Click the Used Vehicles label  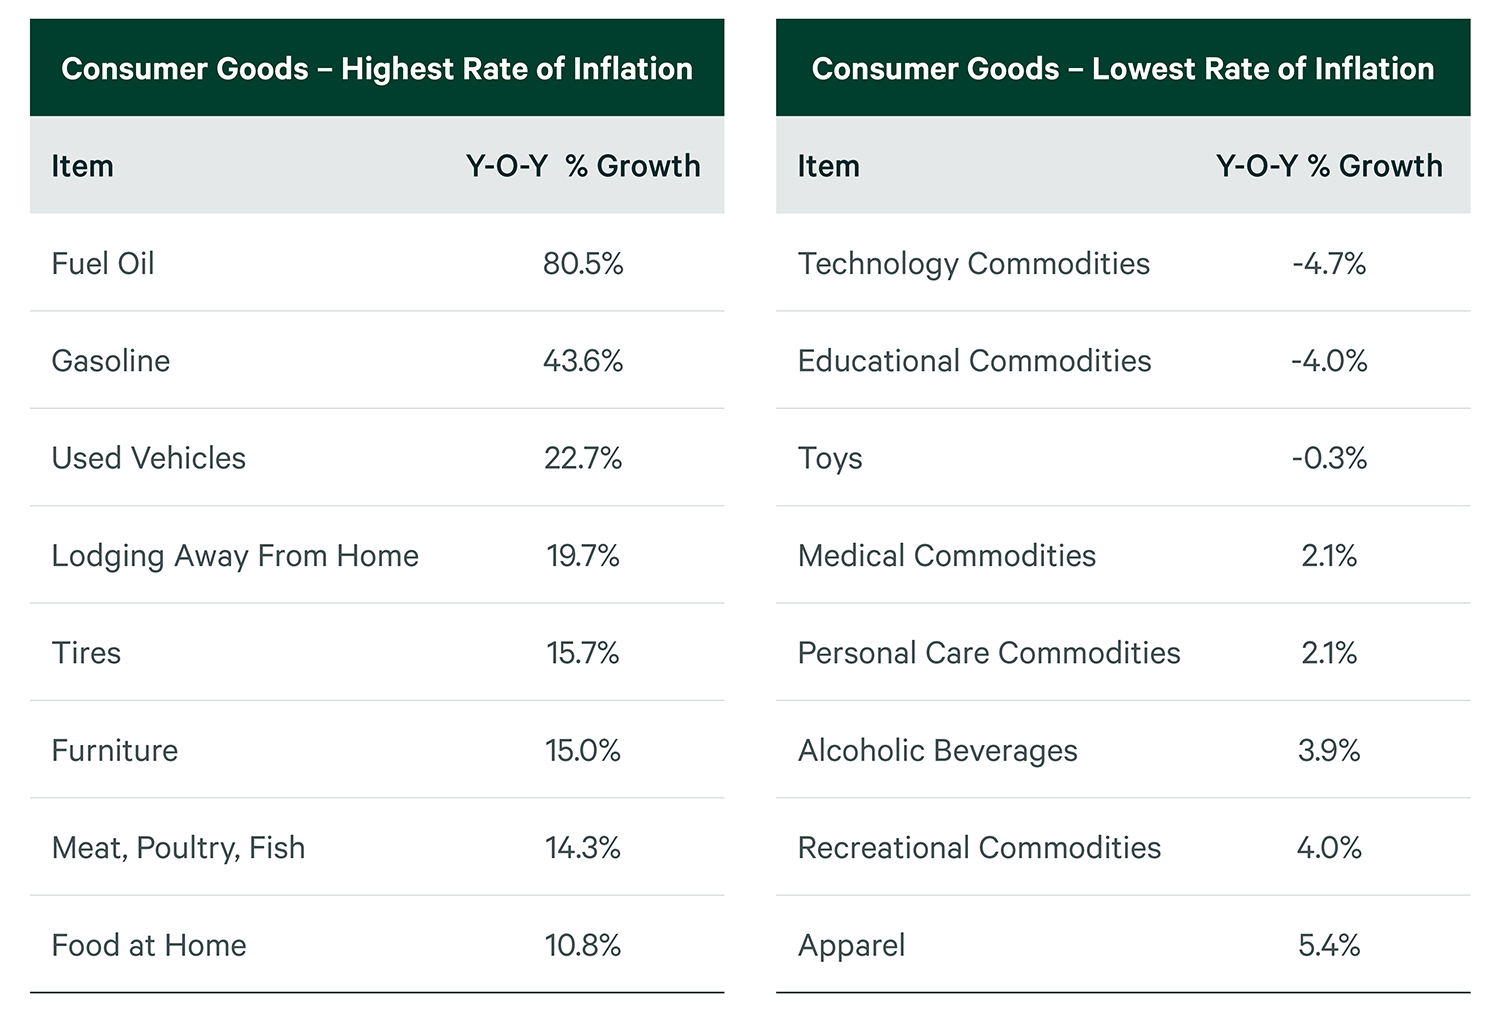(x=149, y=458)
